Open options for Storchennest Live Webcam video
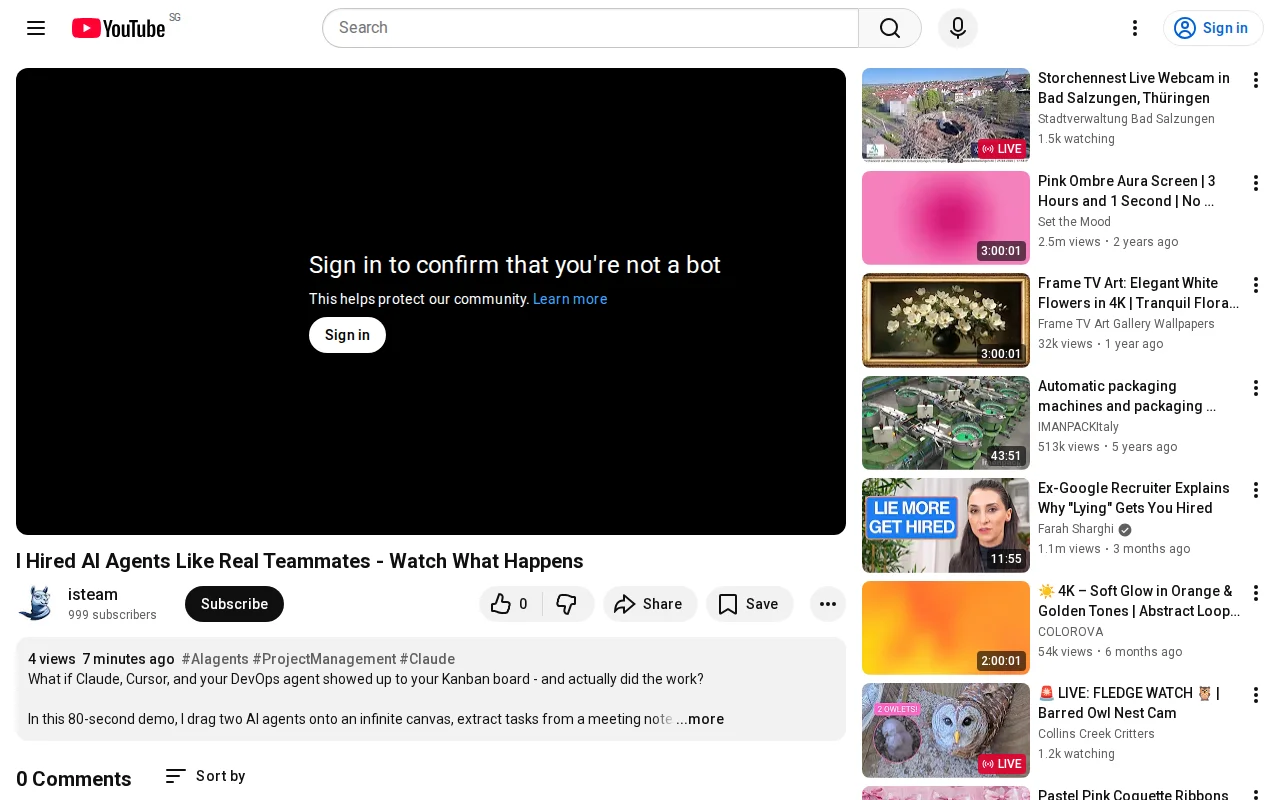Screen dimensions: 1280x800 tap(1256, 80)
